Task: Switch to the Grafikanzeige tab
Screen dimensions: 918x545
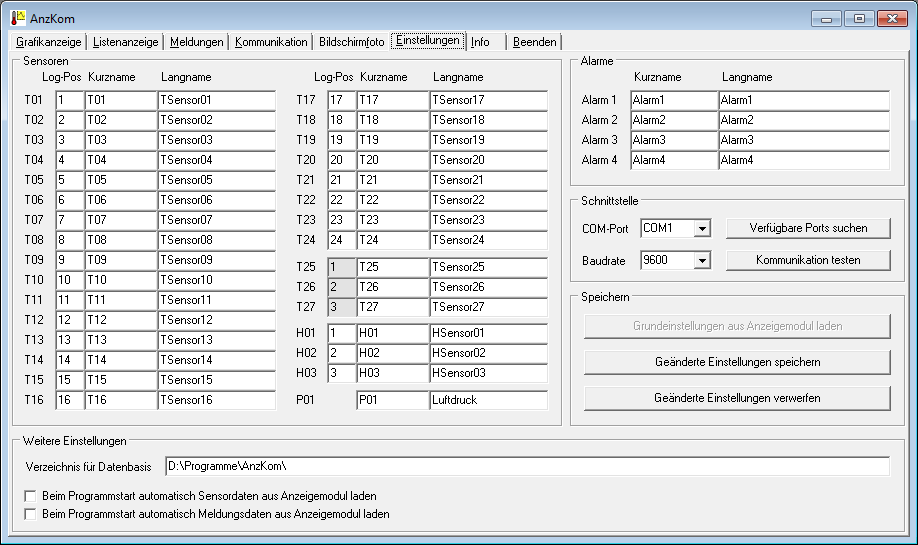Action: [49, 42]
